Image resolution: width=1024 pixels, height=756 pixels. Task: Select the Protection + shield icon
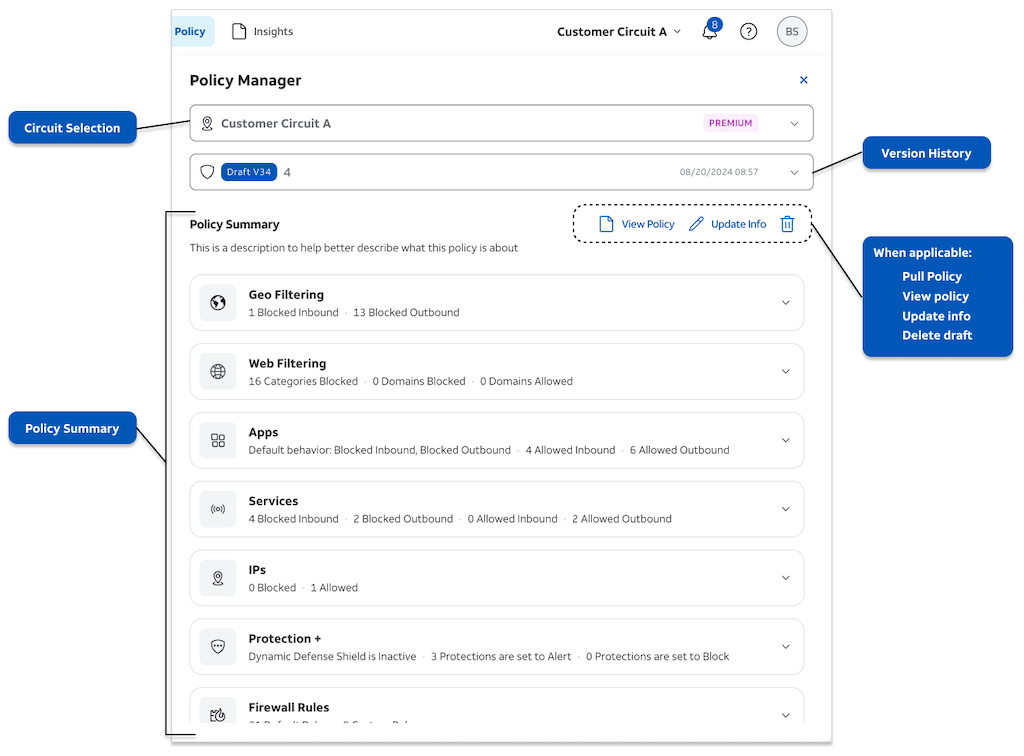(218, 646)
